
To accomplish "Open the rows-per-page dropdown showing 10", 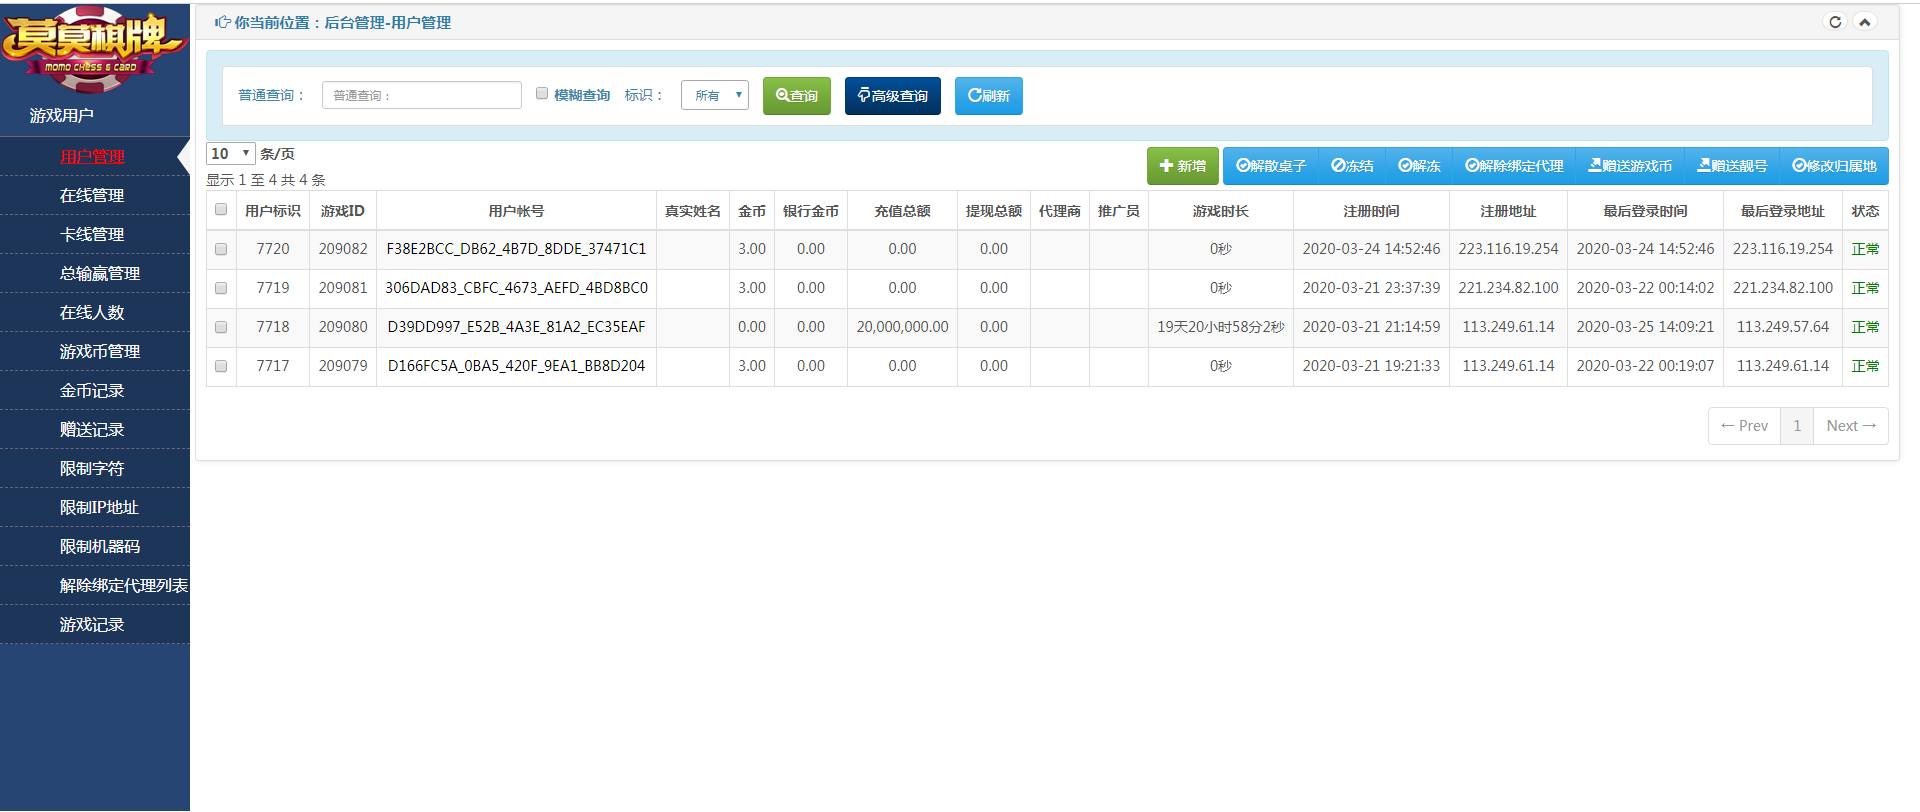I will coord(230,154).
